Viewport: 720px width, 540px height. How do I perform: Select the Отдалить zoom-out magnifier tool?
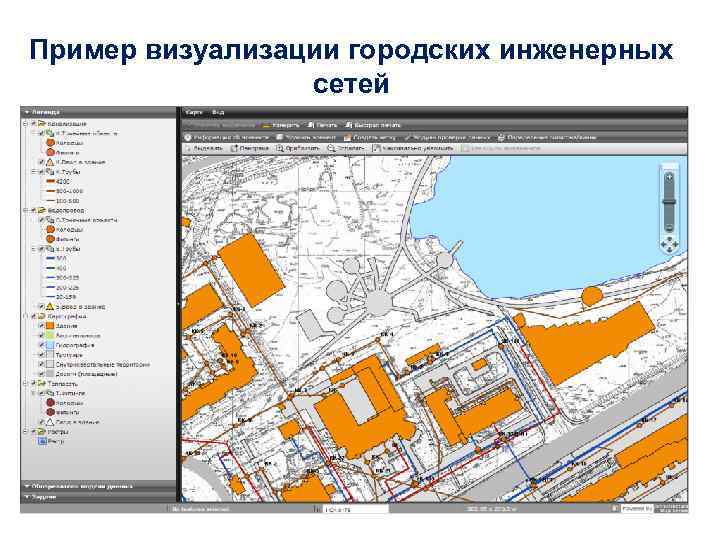point(345,148)
